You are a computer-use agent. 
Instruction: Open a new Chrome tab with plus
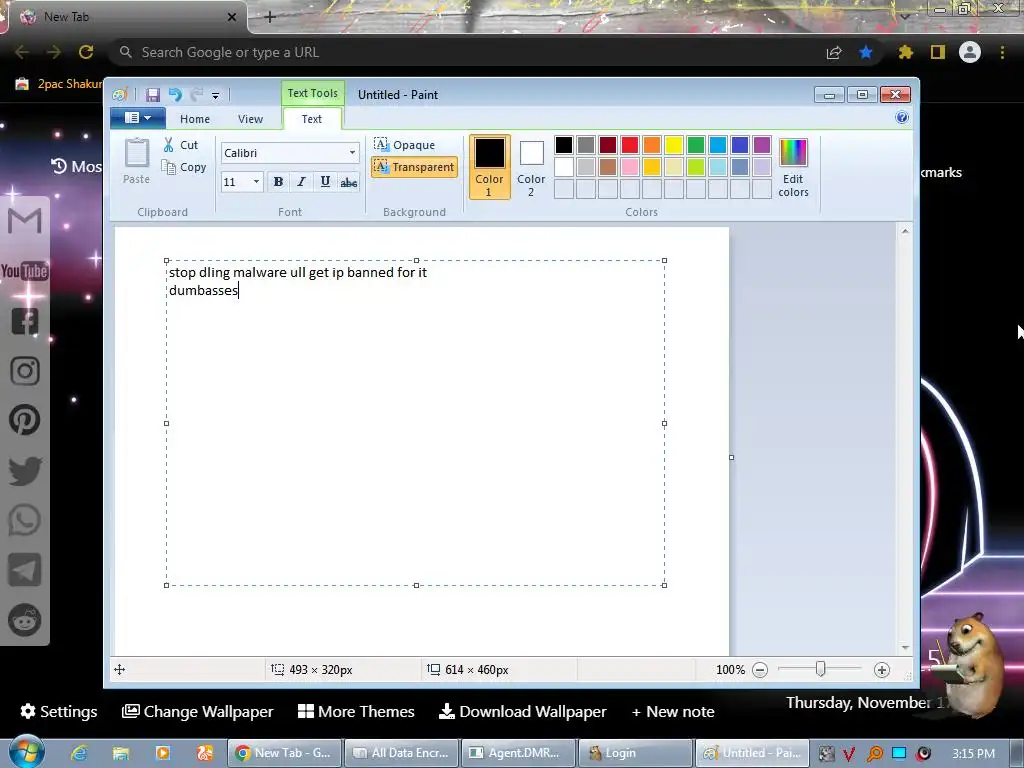[270, 17]
